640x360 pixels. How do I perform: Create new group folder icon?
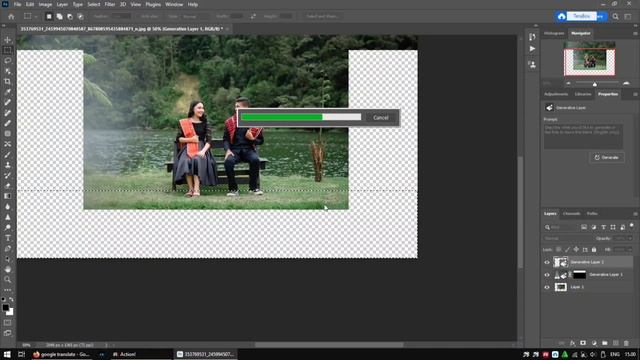click(604, 343)
